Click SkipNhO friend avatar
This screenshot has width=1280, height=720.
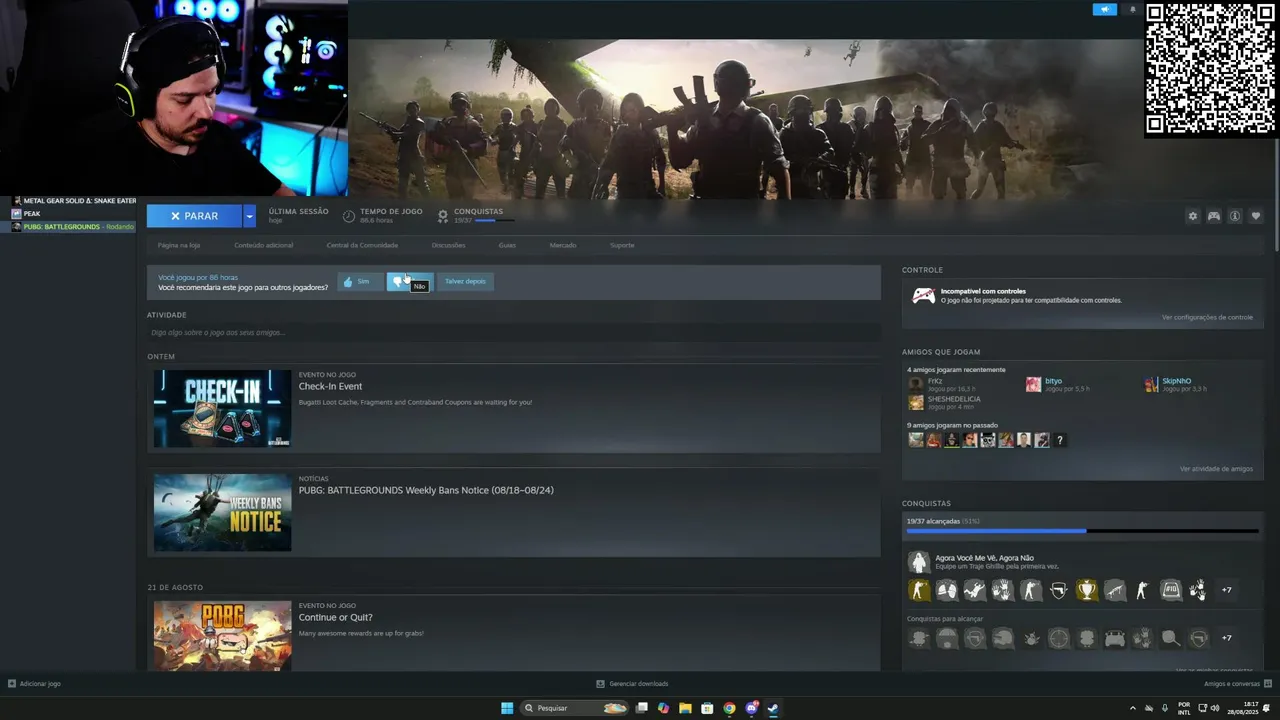click(x=1152, y=384)
